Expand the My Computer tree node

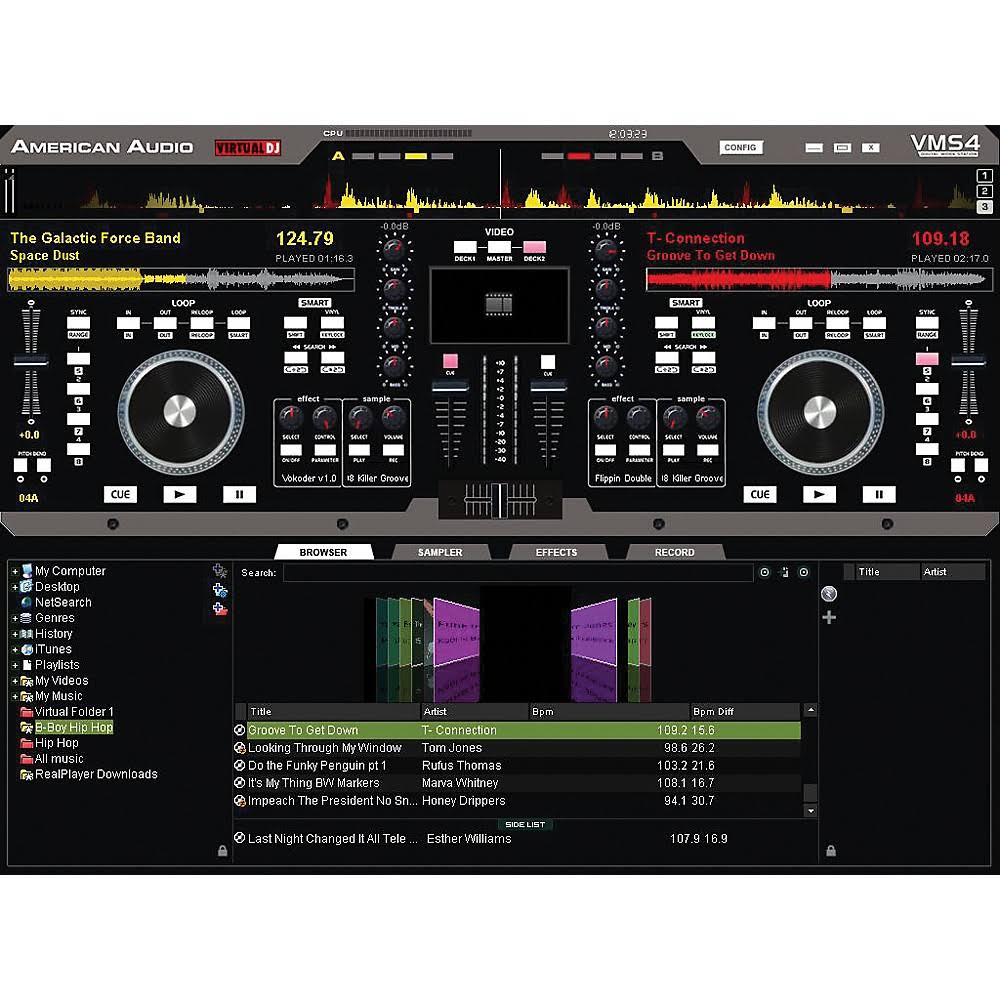15,571
